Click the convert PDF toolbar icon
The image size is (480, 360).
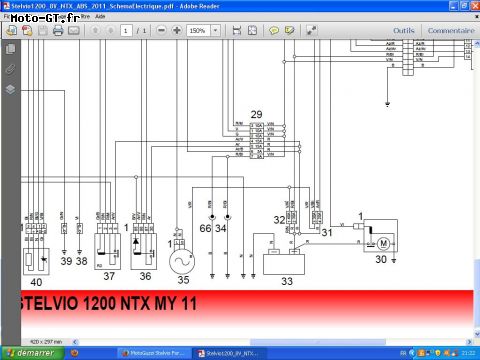click(27, 31)
